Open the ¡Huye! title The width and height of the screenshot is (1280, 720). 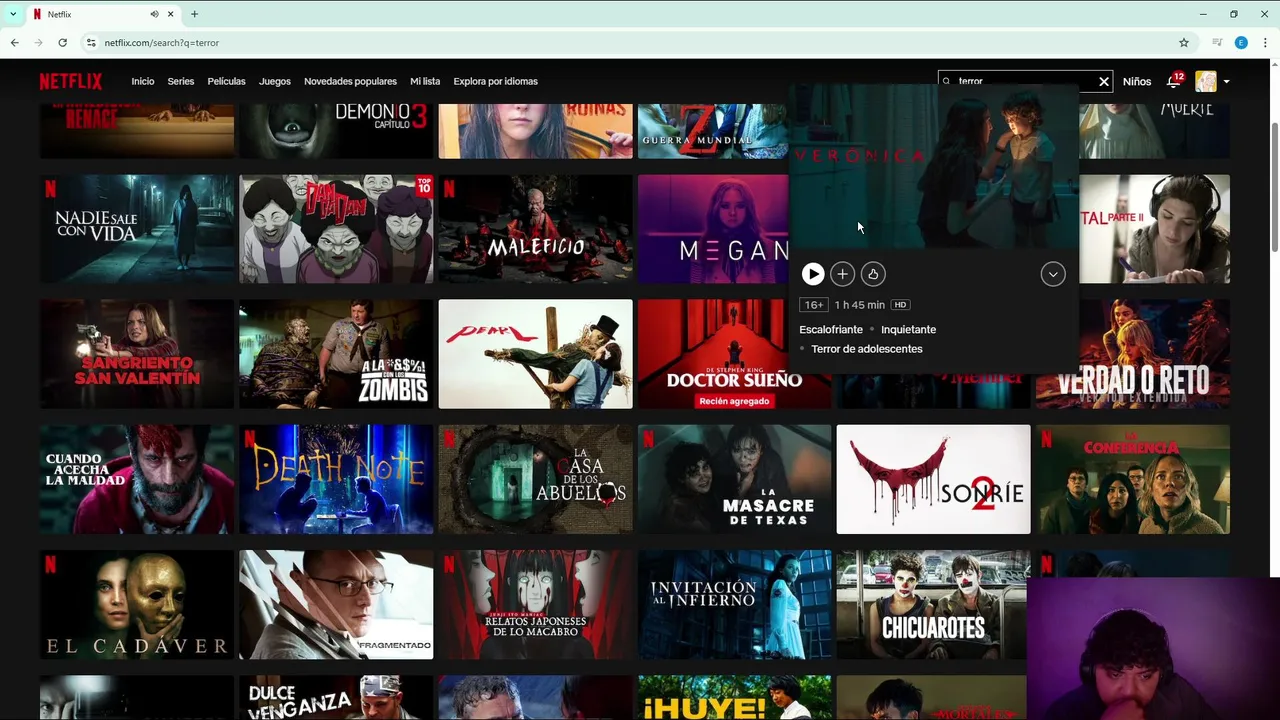coord(735,698)
